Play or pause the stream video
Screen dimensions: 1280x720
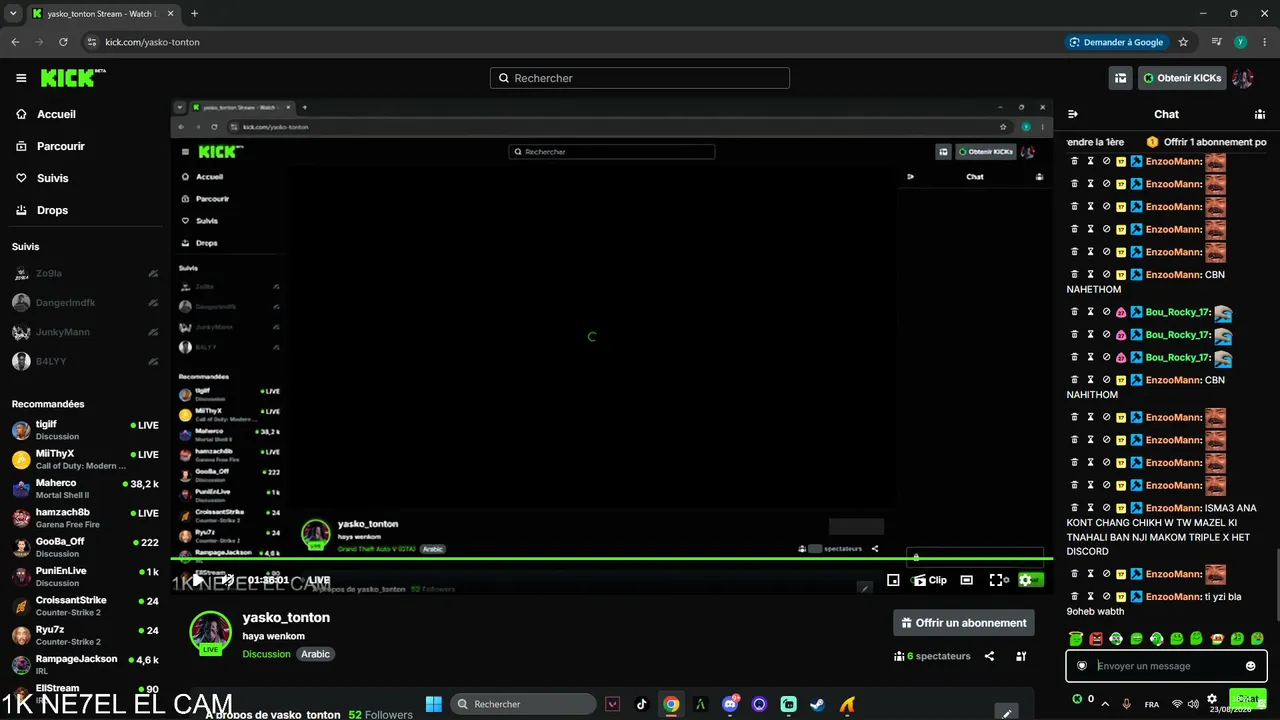pos(198,580)
